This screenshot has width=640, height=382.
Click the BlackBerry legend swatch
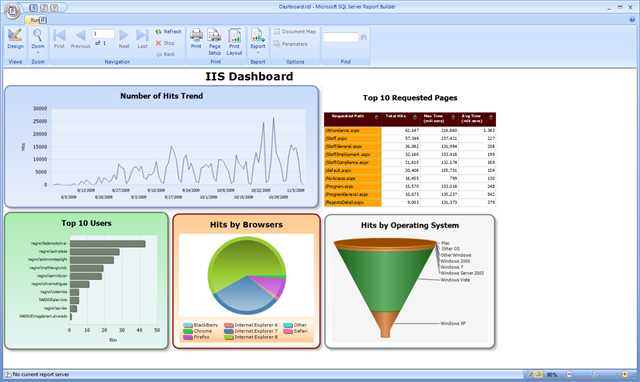pyautogui.click(x=188, y=325)
